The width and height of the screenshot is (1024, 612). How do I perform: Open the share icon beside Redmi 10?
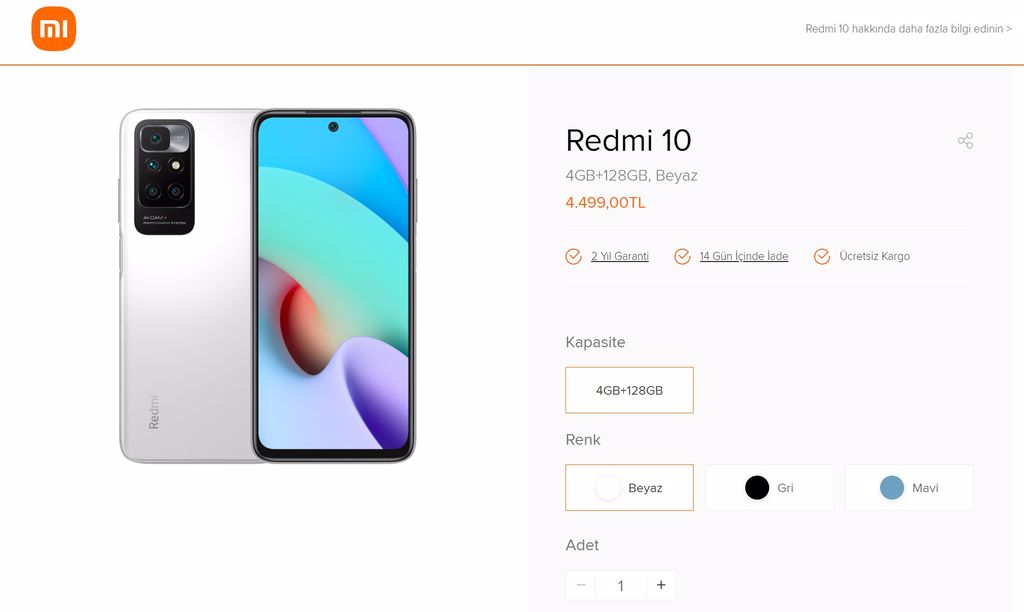click(x=965, y=140)
